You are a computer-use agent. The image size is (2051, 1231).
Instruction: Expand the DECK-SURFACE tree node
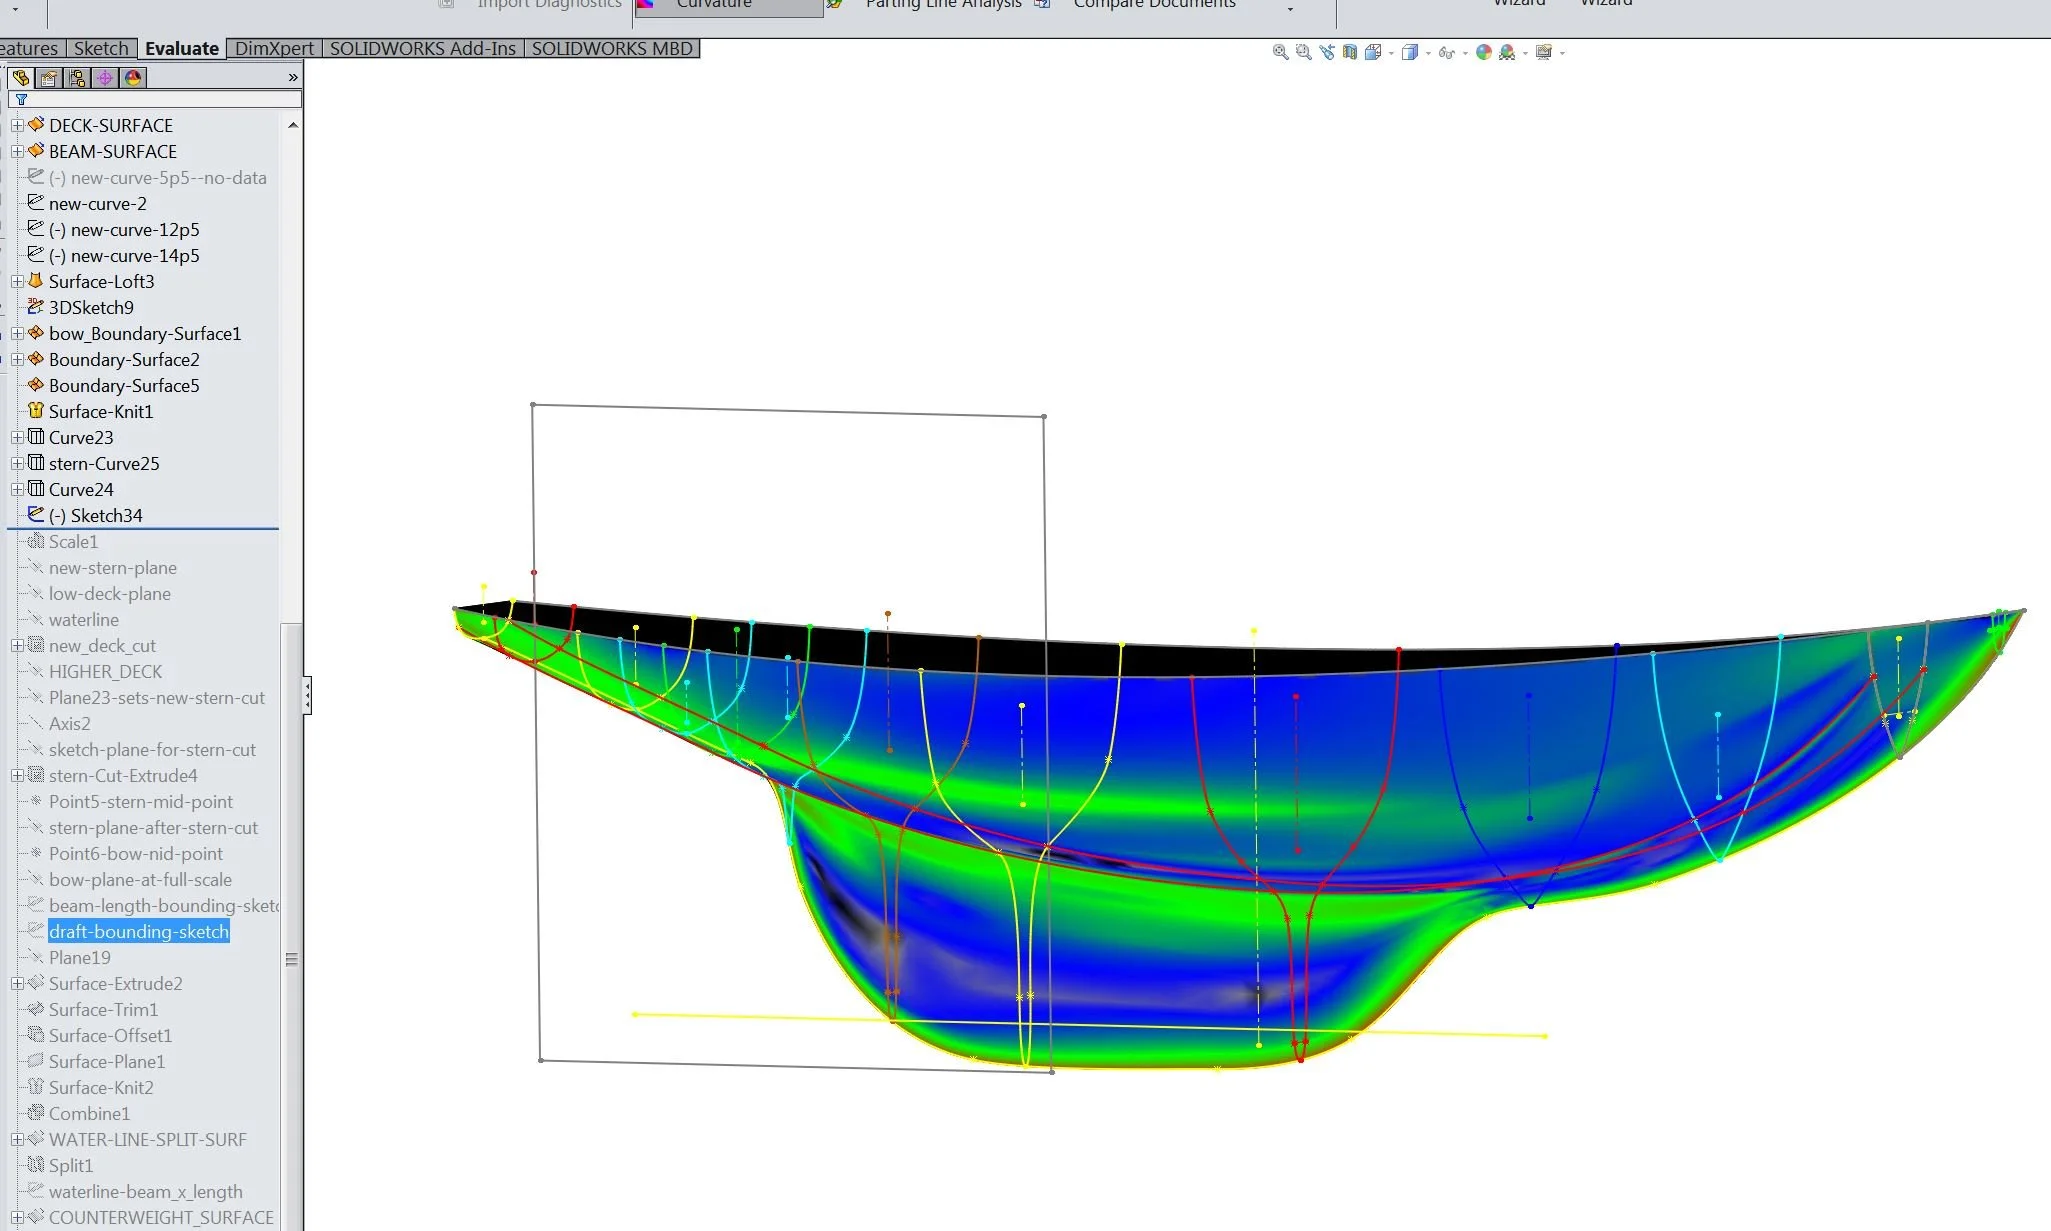coord(17,125)
